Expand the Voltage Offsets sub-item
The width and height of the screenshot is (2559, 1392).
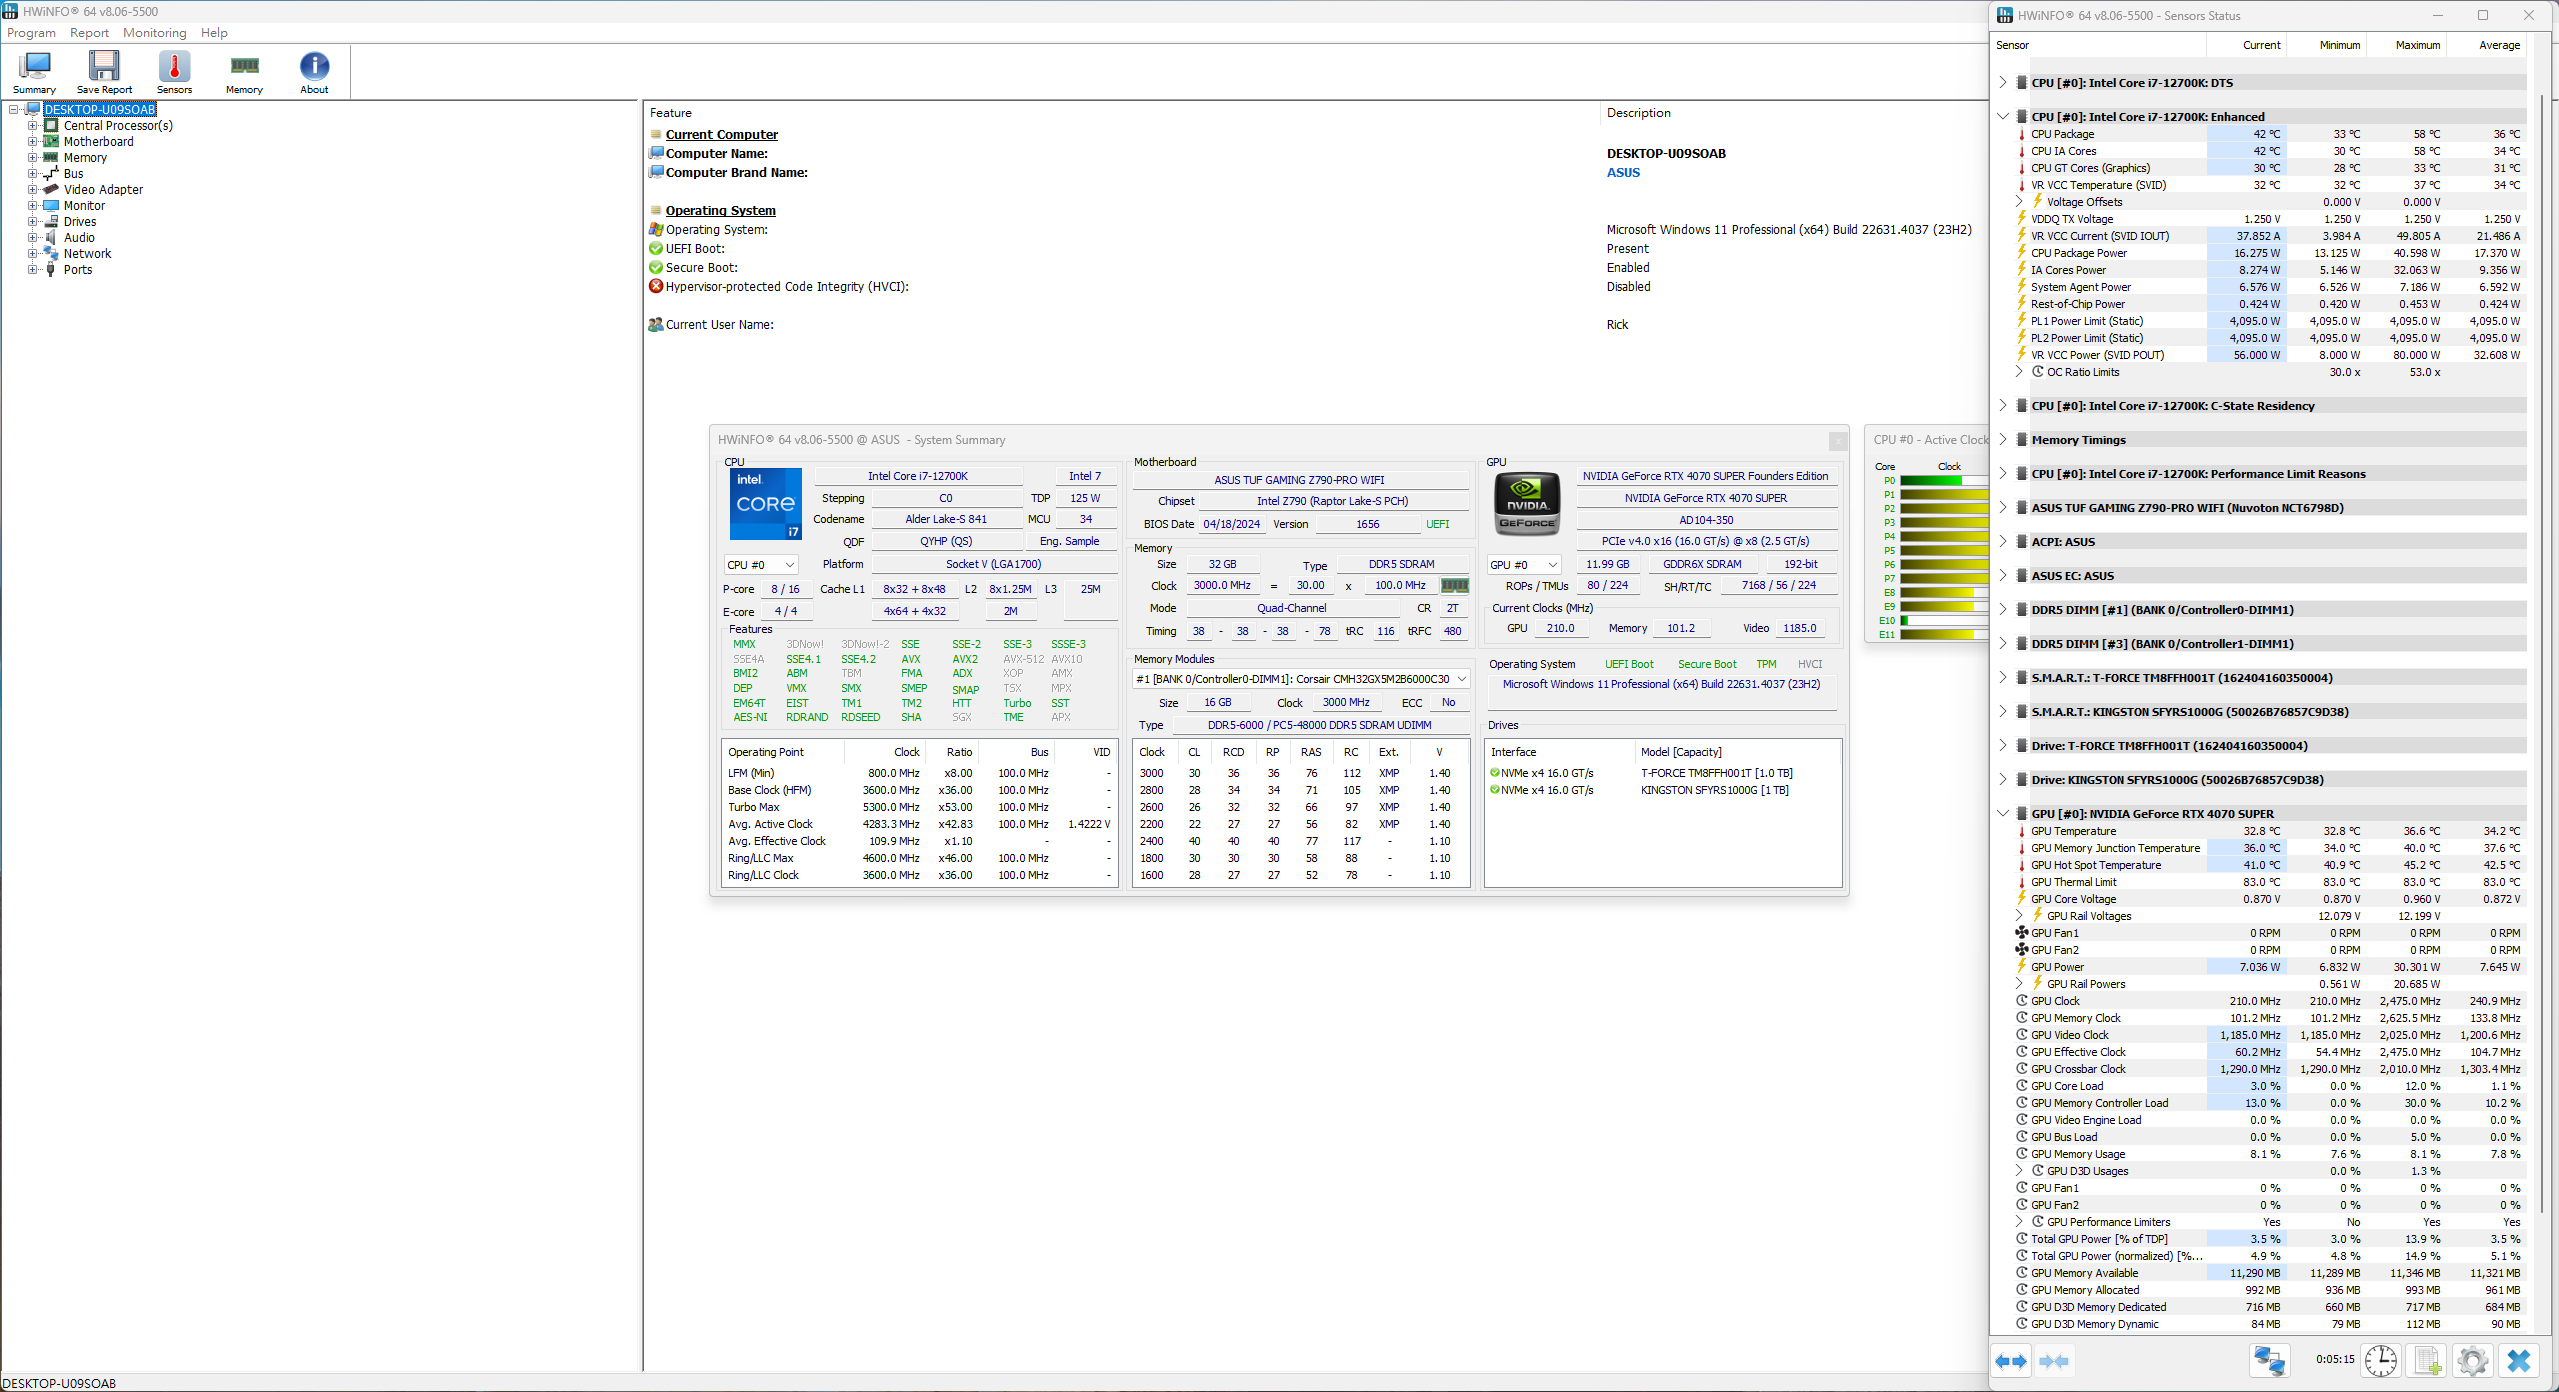(x=2019, y=202)
